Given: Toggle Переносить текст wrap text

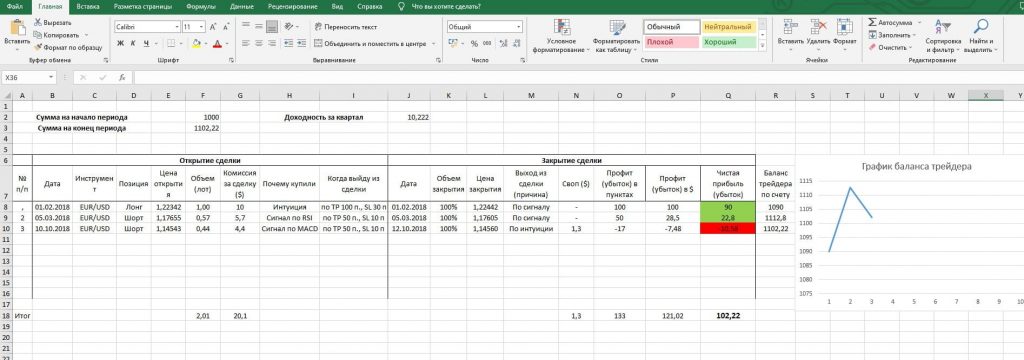Looking at the screenshot, I should click(x=345, y=27).
